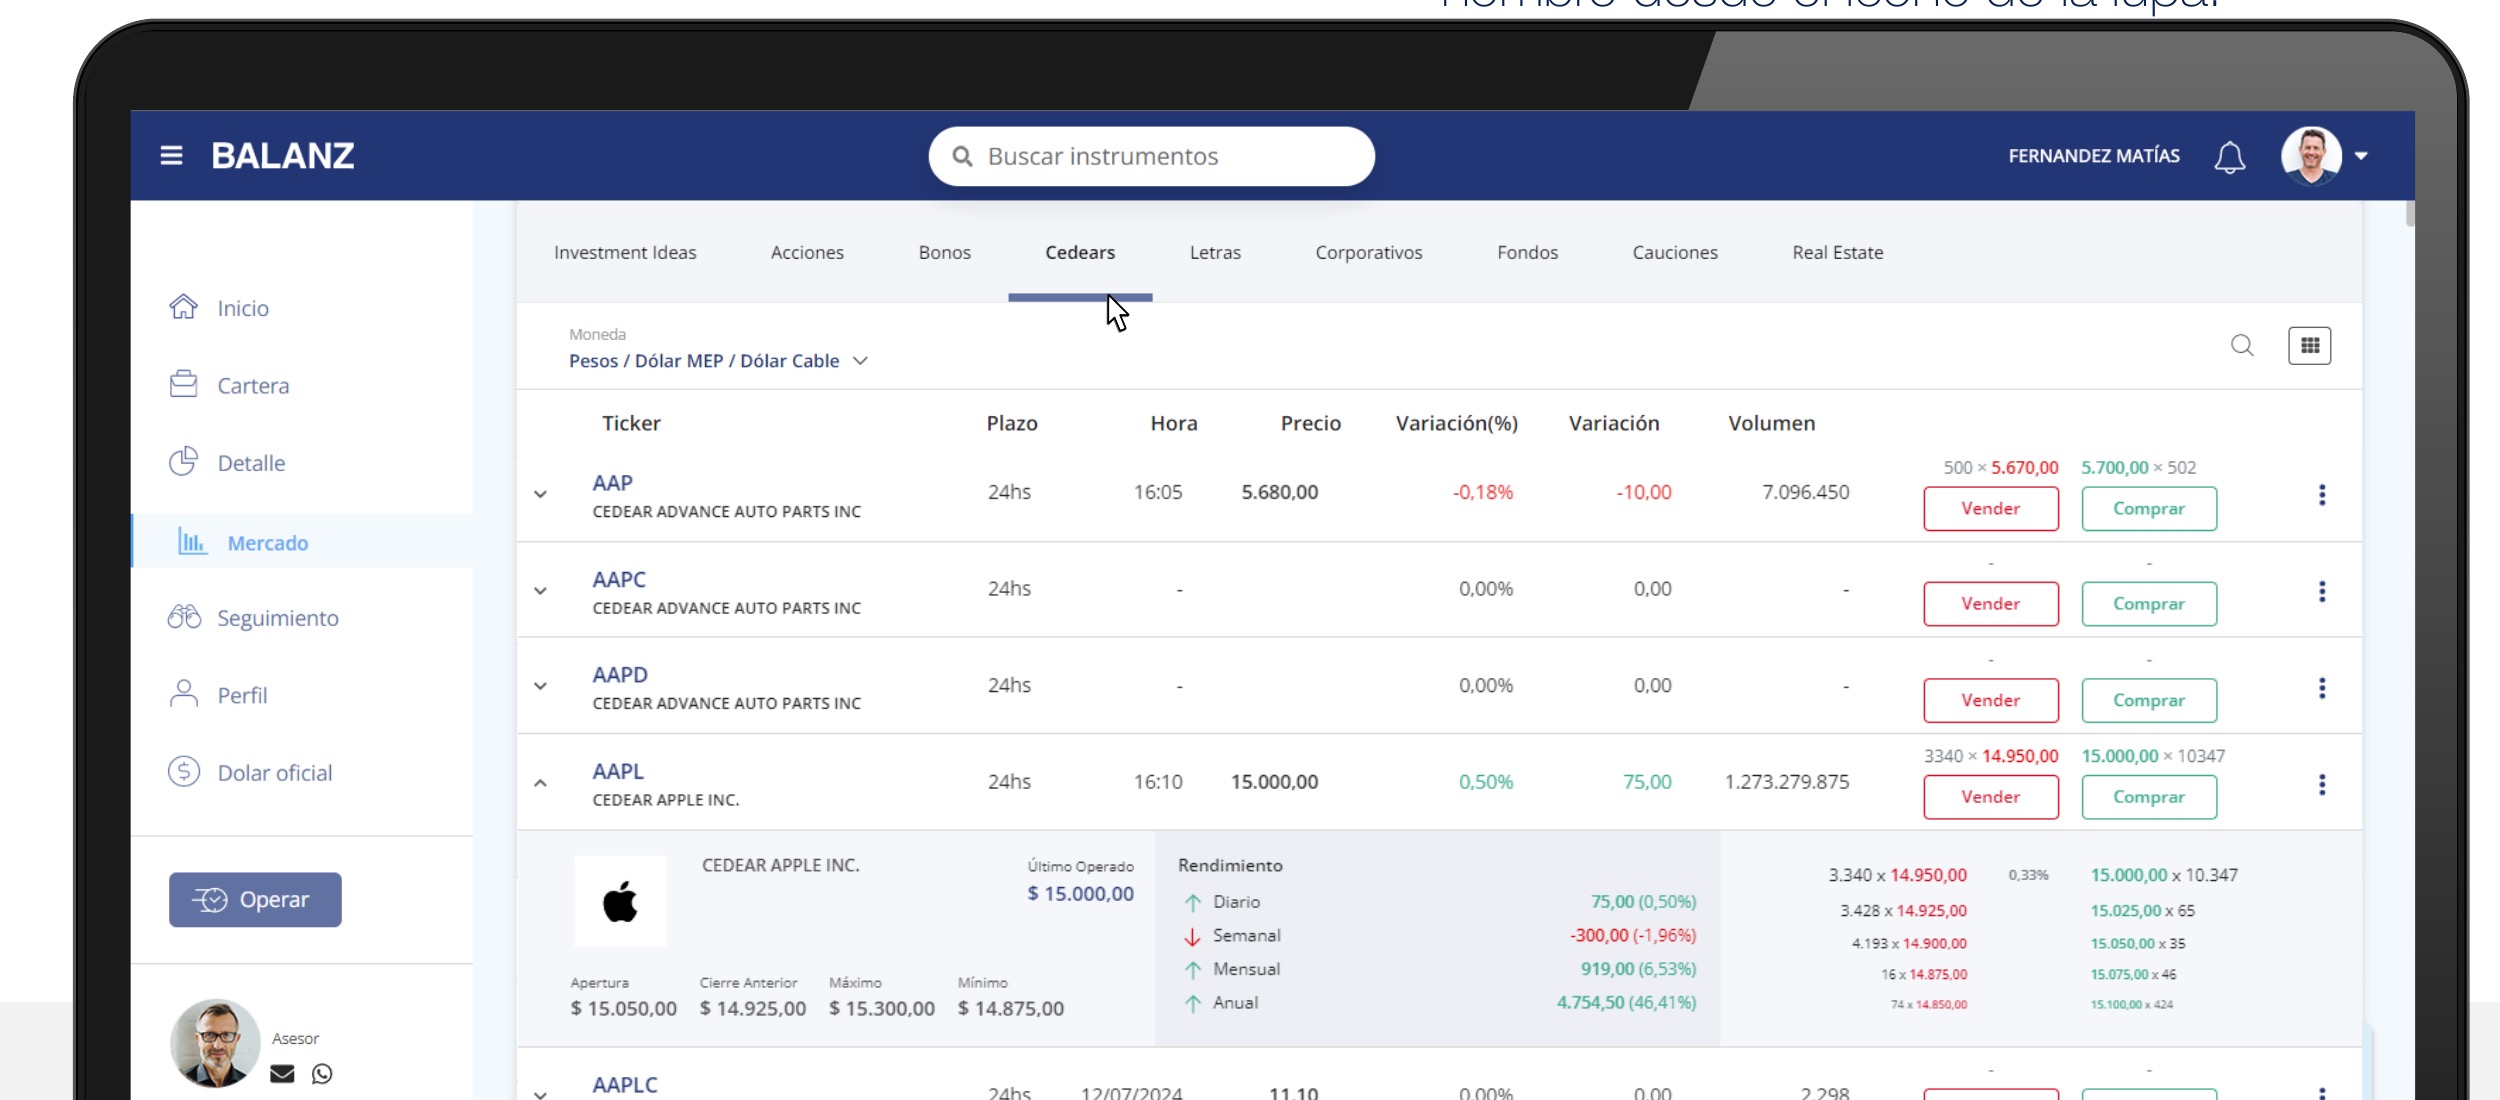Screen dimensions: 2500x1100
Task: Toggle the grid view icon
Action: tap(2309, 345)
